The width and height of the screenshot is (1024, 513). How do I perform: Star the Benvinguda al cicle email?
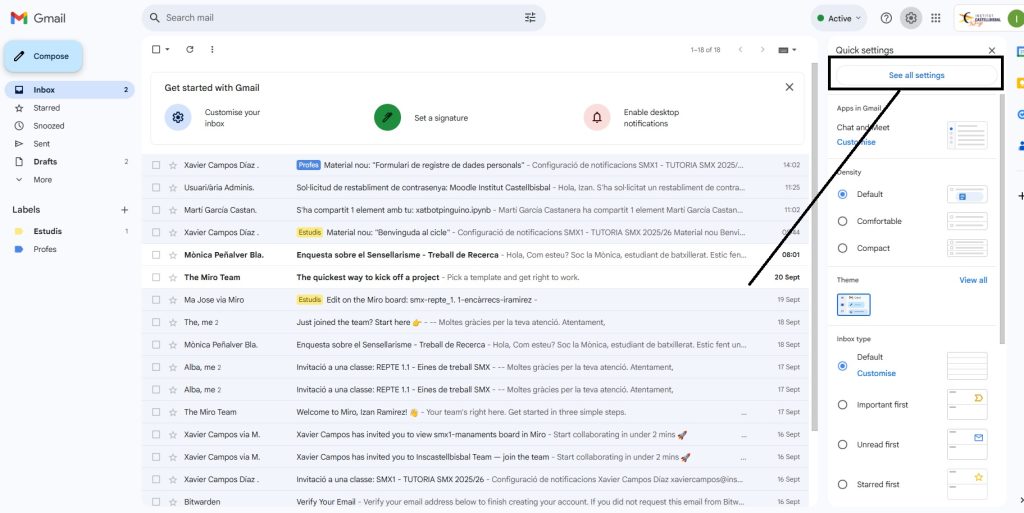173,232
